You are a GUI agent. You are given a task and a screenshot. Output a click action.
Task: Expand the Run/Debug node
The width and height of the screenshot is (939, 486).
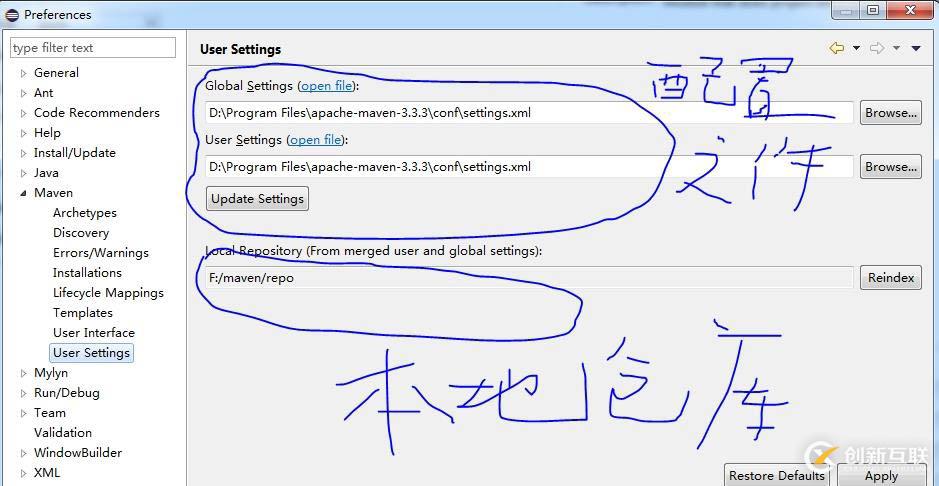pos(23,393)
